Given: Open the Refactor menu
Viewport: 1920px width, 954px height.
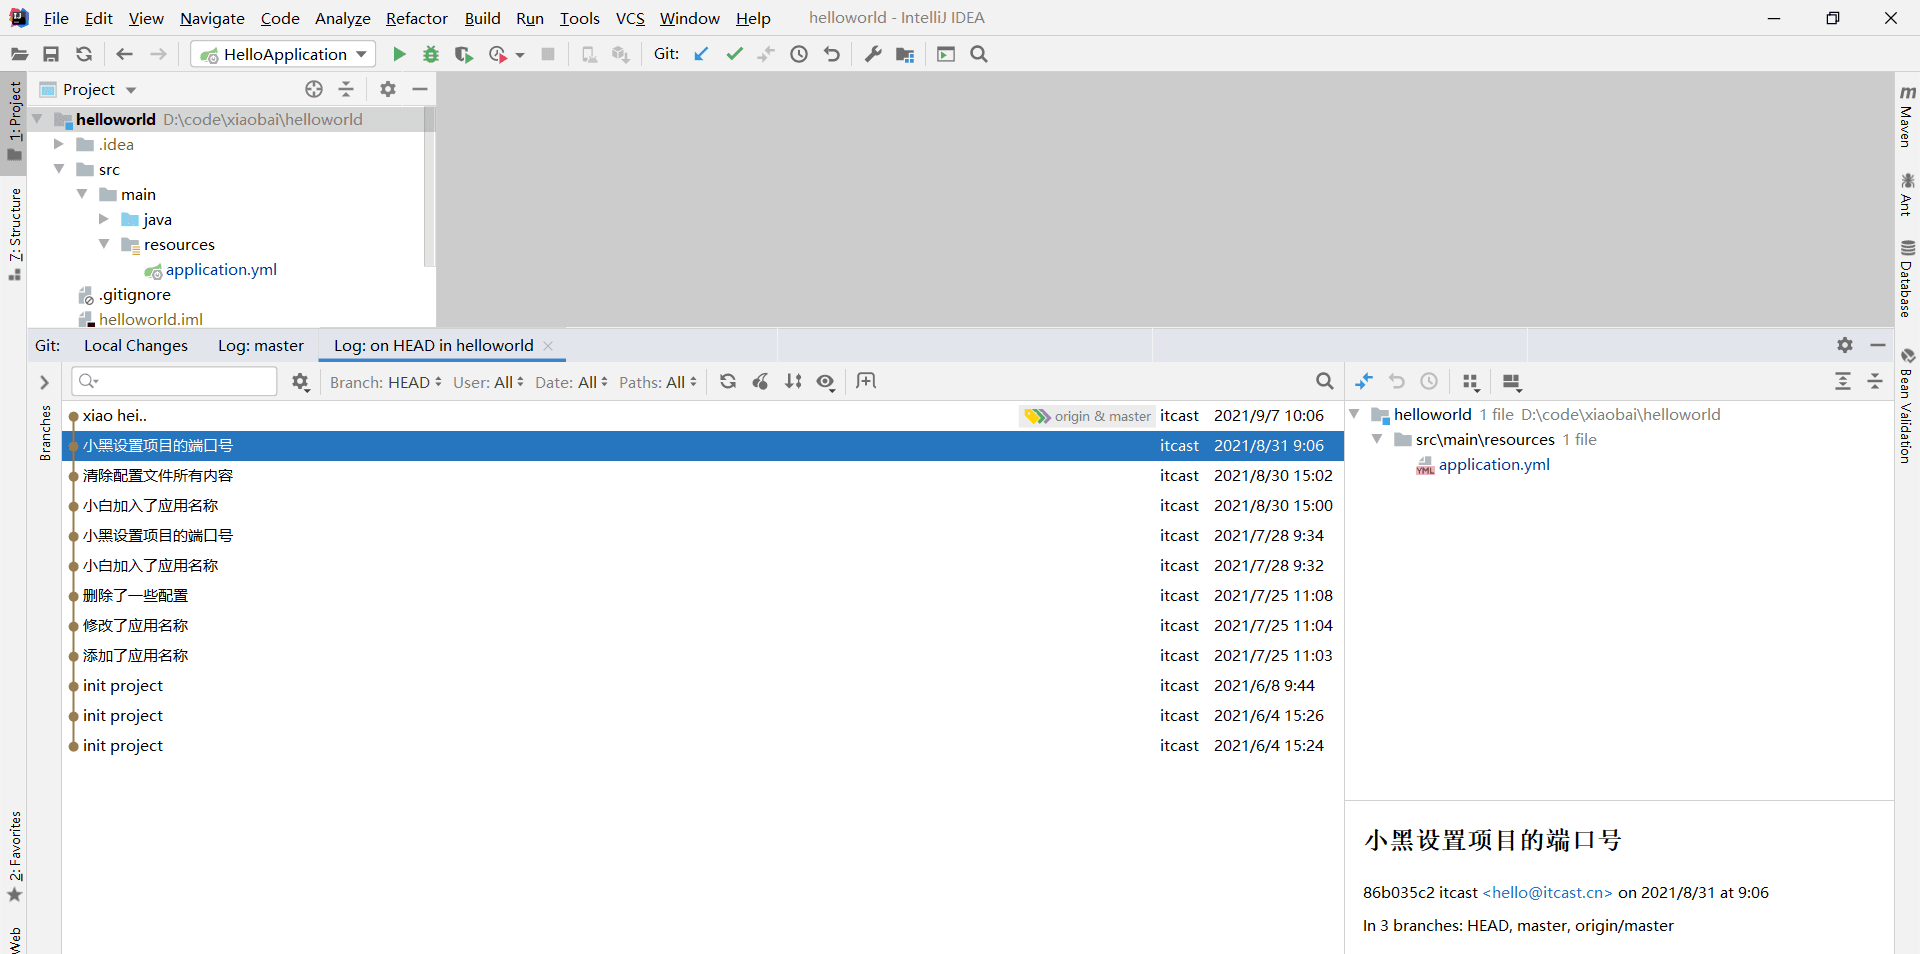Looking at the screenshot, I should pyautogui.click(x=416, y=18).
